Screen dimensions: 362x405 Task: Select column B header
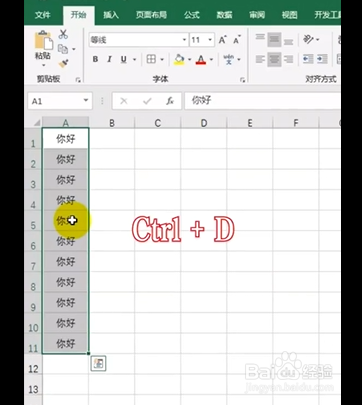(112, 123)
